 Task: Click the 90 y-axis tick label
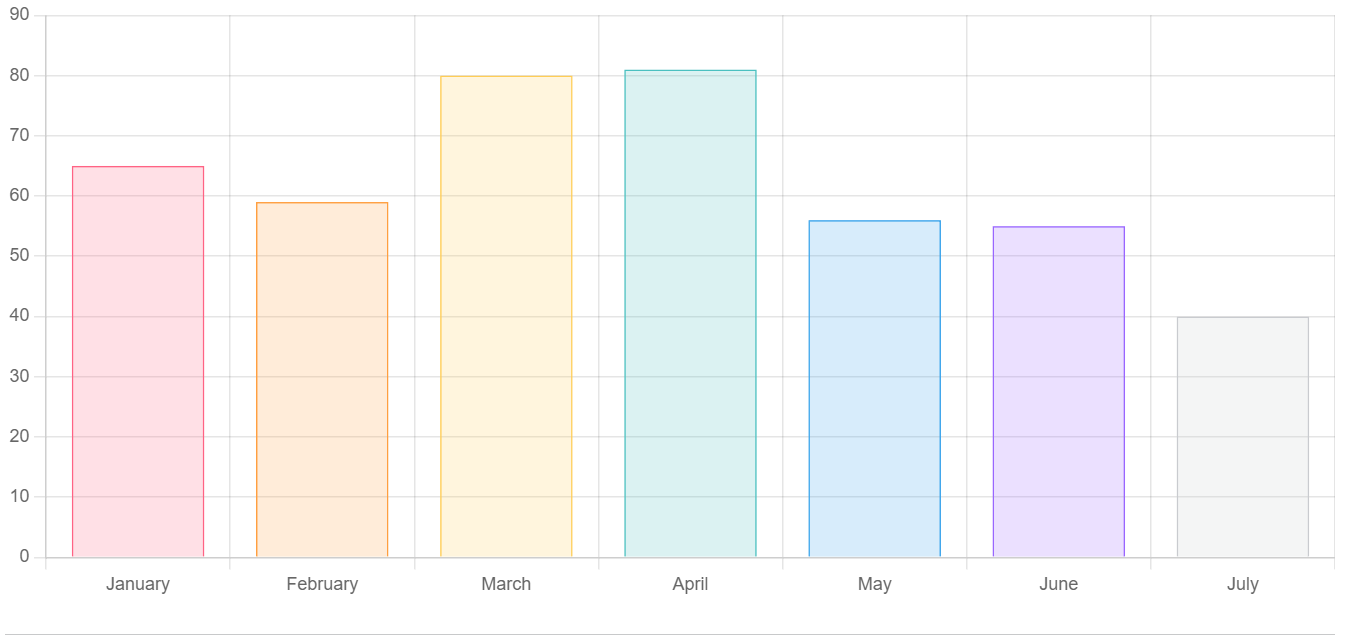coord(20,15)
